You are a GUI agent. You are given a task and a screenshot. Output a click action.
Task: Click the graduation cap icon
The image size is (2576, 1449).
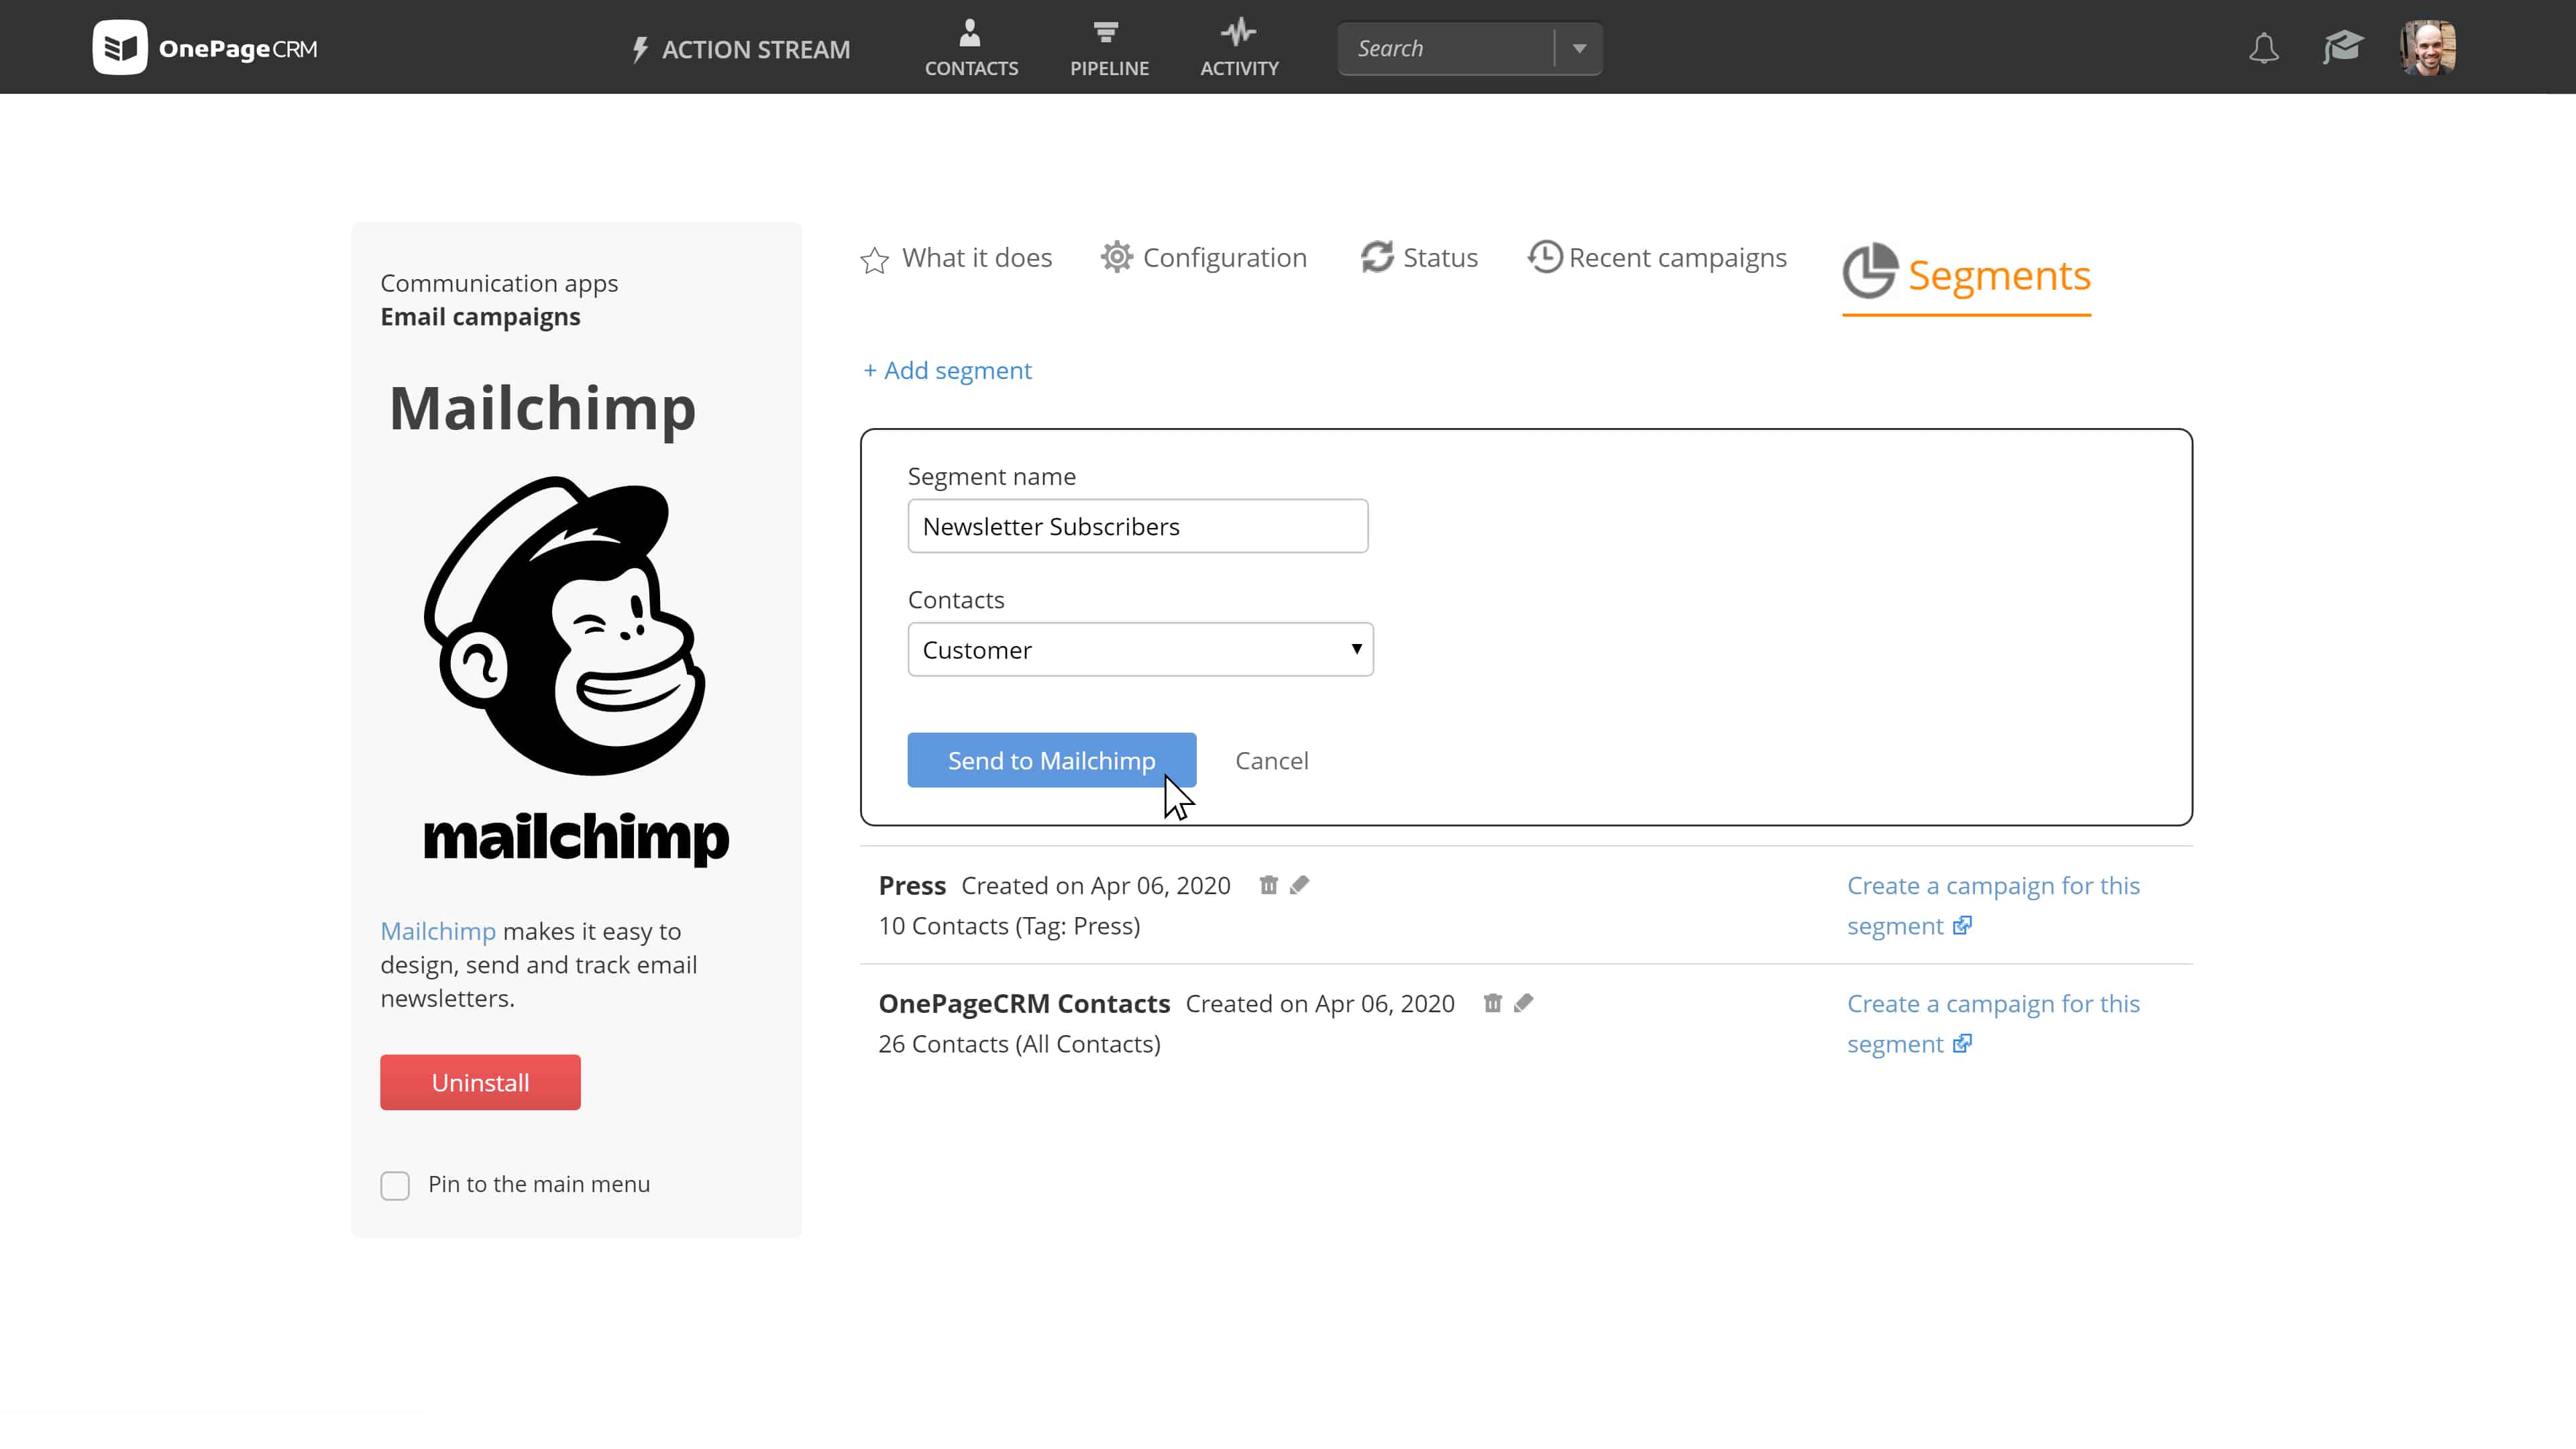pos(2343,48)
